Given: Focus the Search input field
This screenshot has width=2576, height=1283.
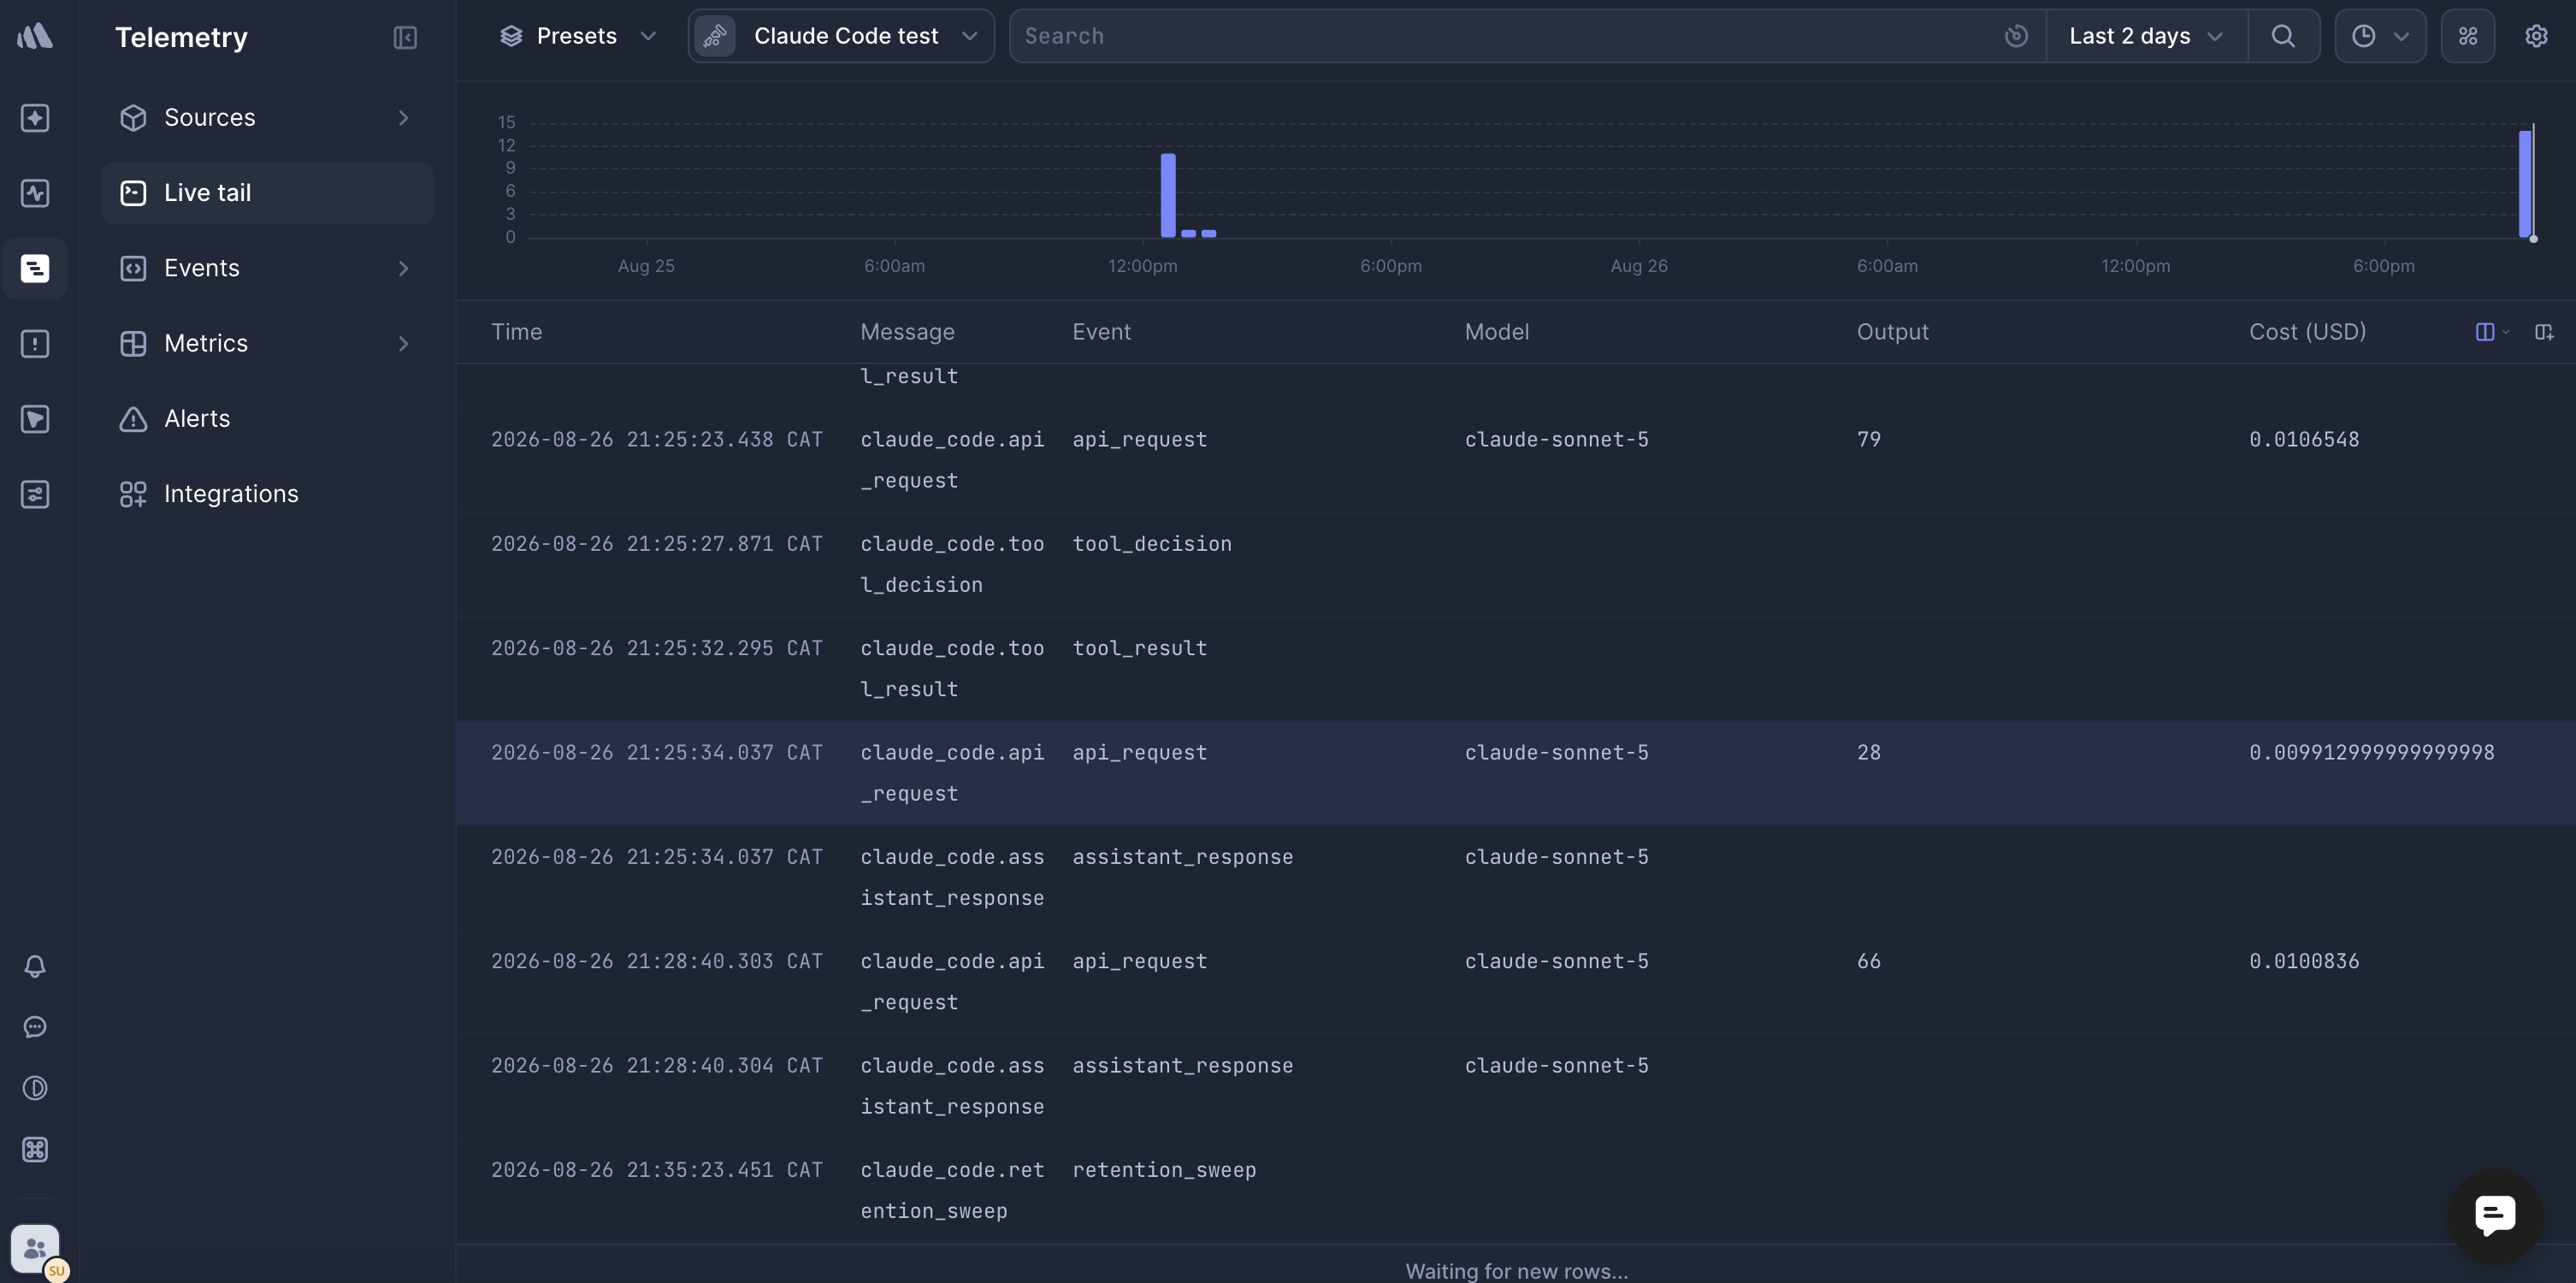Looking at the screenshot, I should coord(1500,36).
